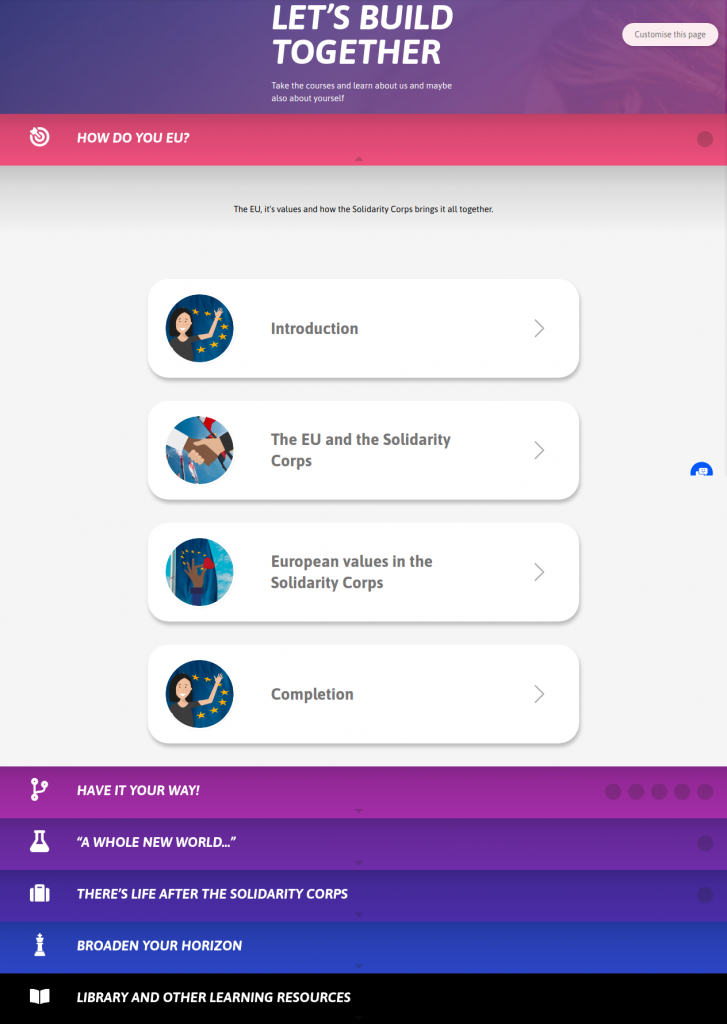Open the Completion course card

pyautogui.click(x=363, y=694)
